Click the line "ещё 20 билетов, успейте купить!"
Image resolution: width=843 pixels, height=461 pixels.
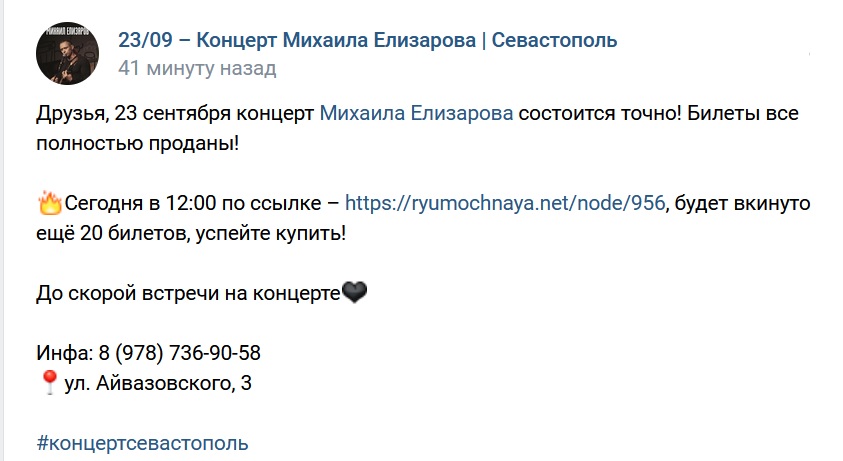coord(191,233)
